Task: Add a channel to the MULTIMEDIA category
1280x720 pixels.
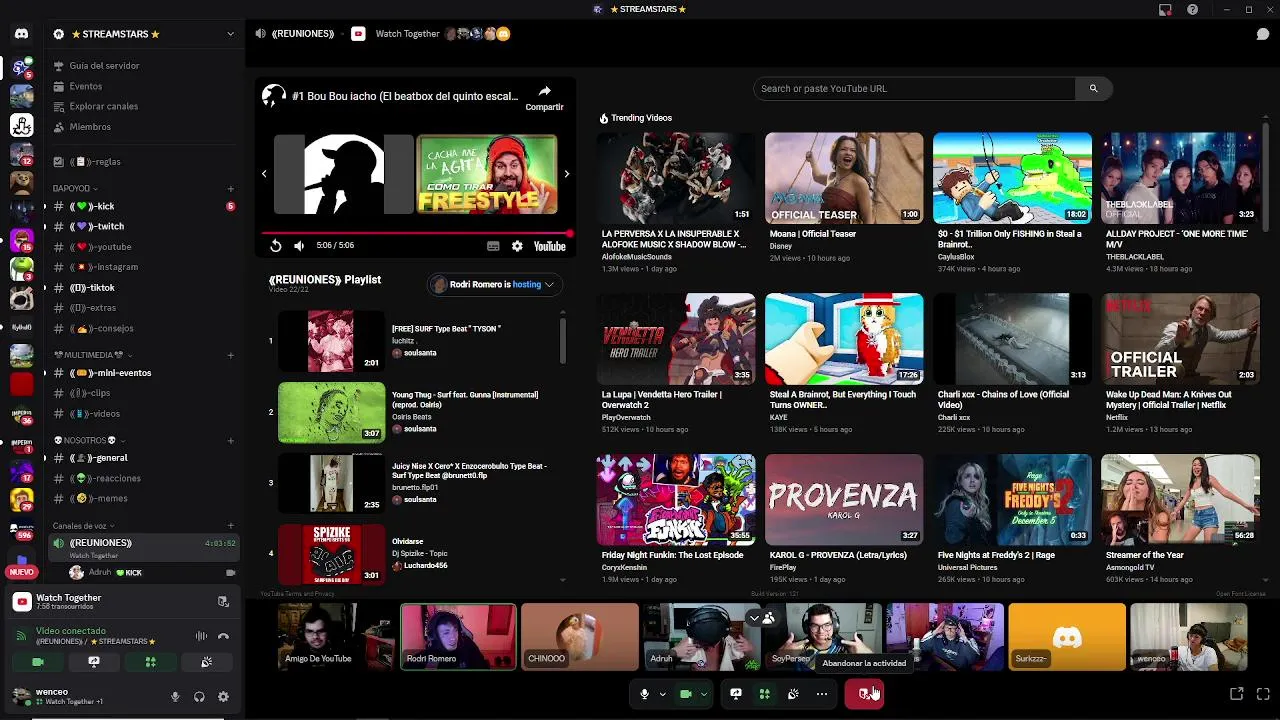Action: (230, 355)
